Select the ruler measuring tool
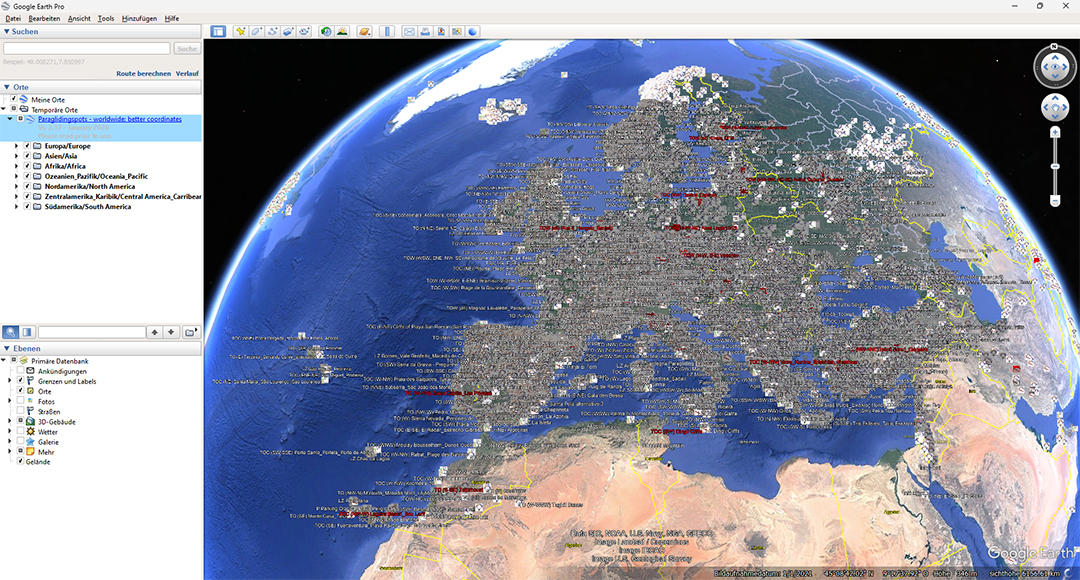1080x580 pixels. (x=388, y=31)
